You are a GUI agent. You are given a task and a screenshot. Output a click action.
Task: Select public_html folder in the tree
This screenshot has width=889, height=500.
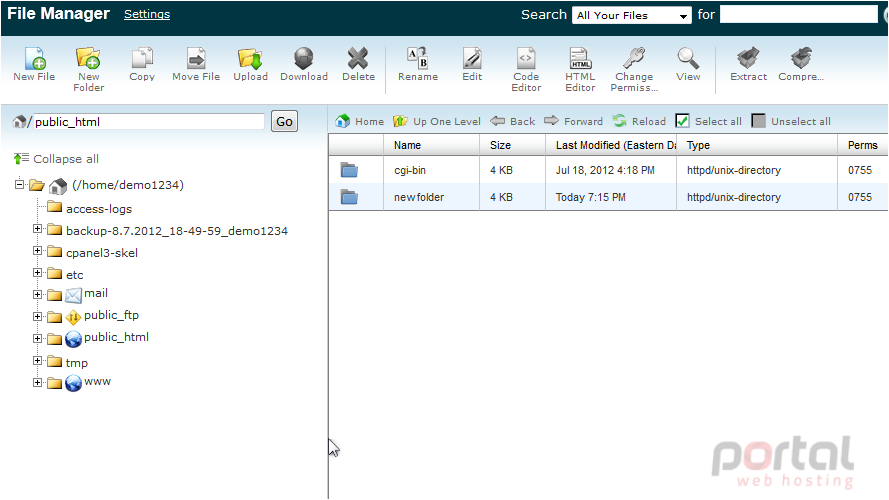pyautogui.click(x=116, y=337)
